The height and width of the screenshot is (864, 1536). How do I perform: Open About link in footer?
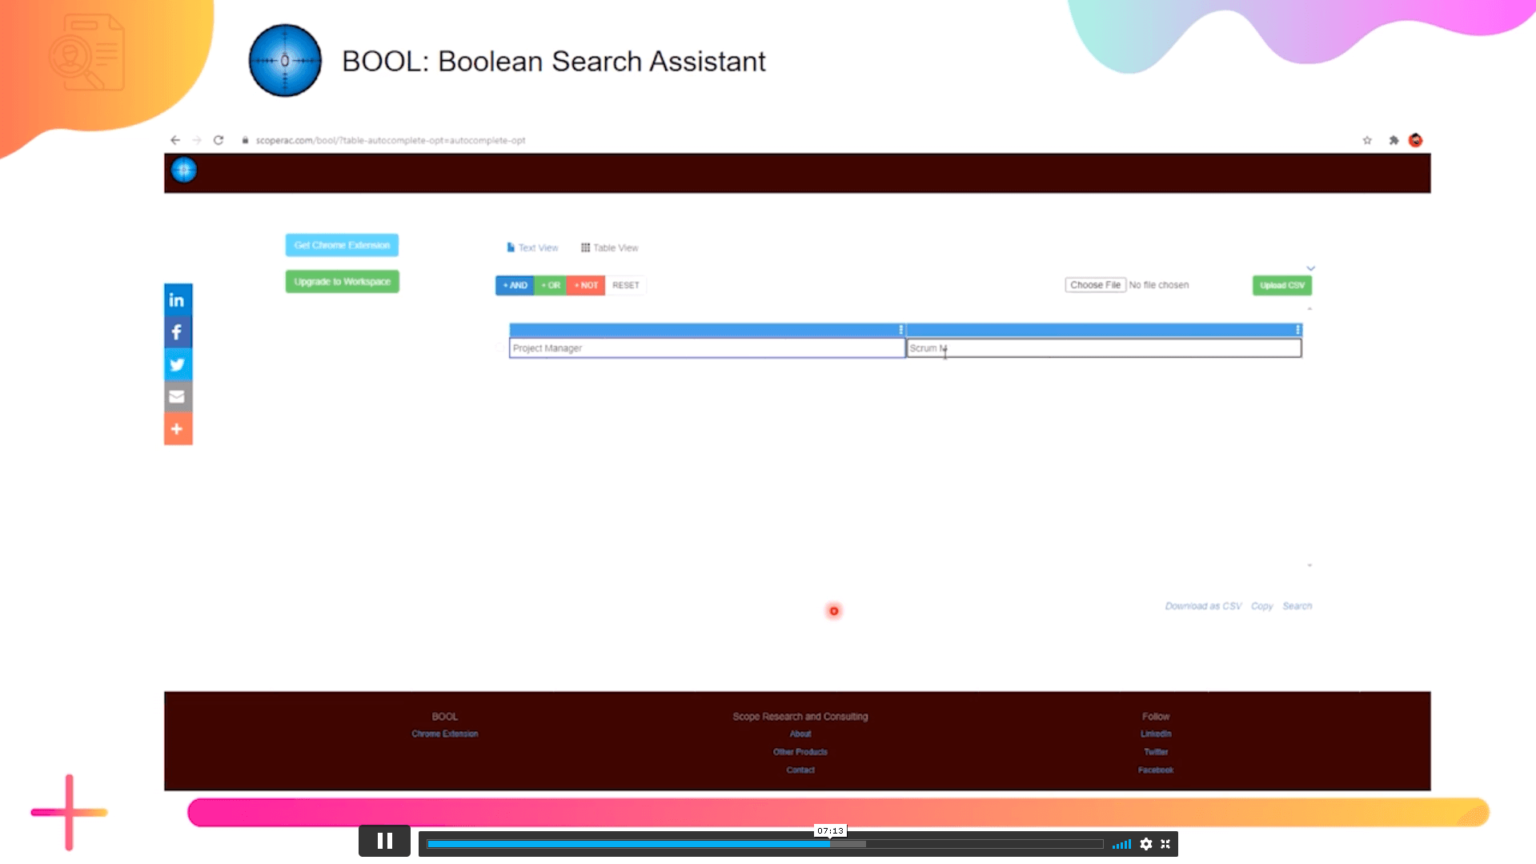click(800, 734)
